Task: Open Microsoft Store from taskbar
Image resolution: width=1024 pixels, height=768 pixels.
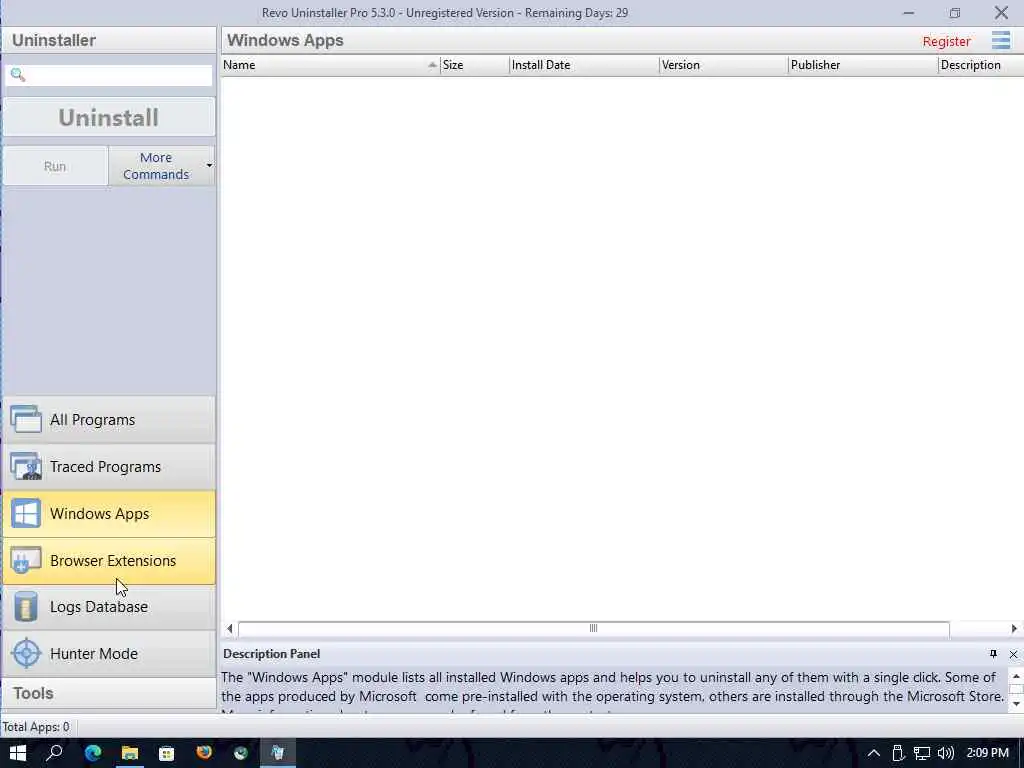Action: (167, 753)
